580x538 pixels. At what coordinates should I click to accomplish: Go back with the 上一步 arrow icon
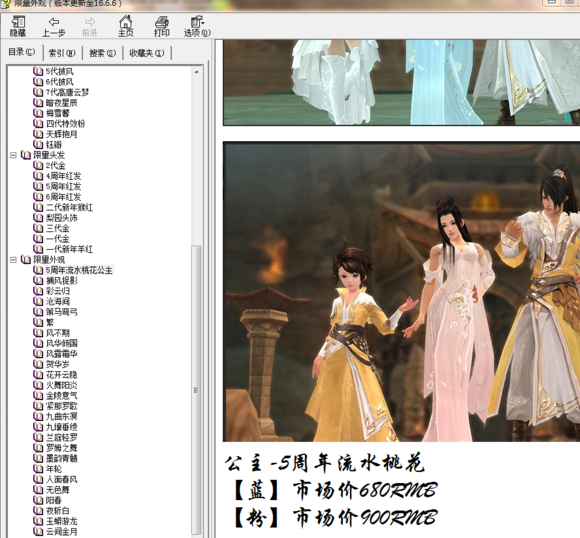pos(54,22)
